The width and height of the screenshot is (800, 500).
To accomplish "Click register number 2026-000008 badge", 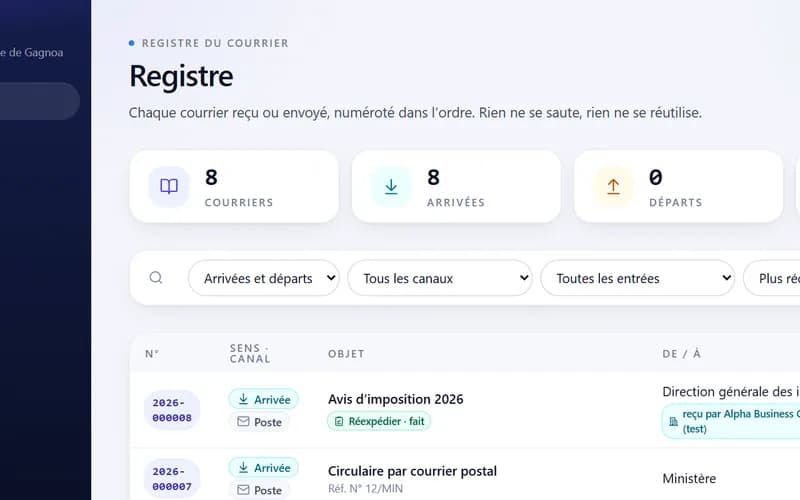I will (172, 410).
